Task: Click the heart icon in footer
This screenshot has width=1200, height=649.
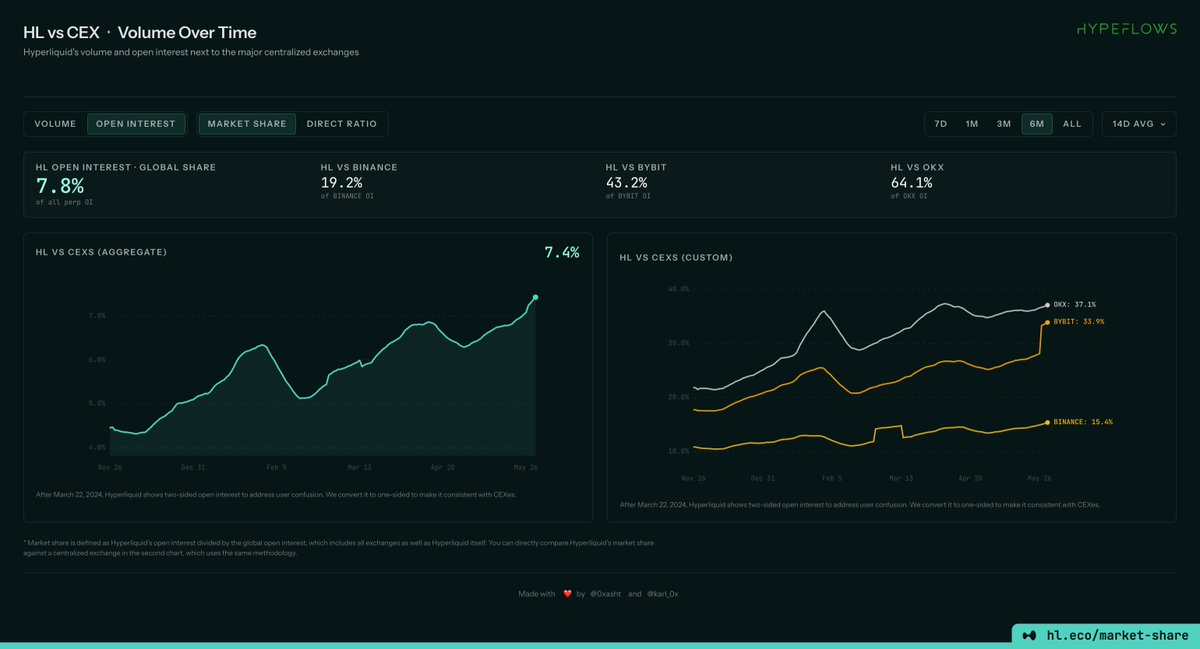Action: [567, 593]
